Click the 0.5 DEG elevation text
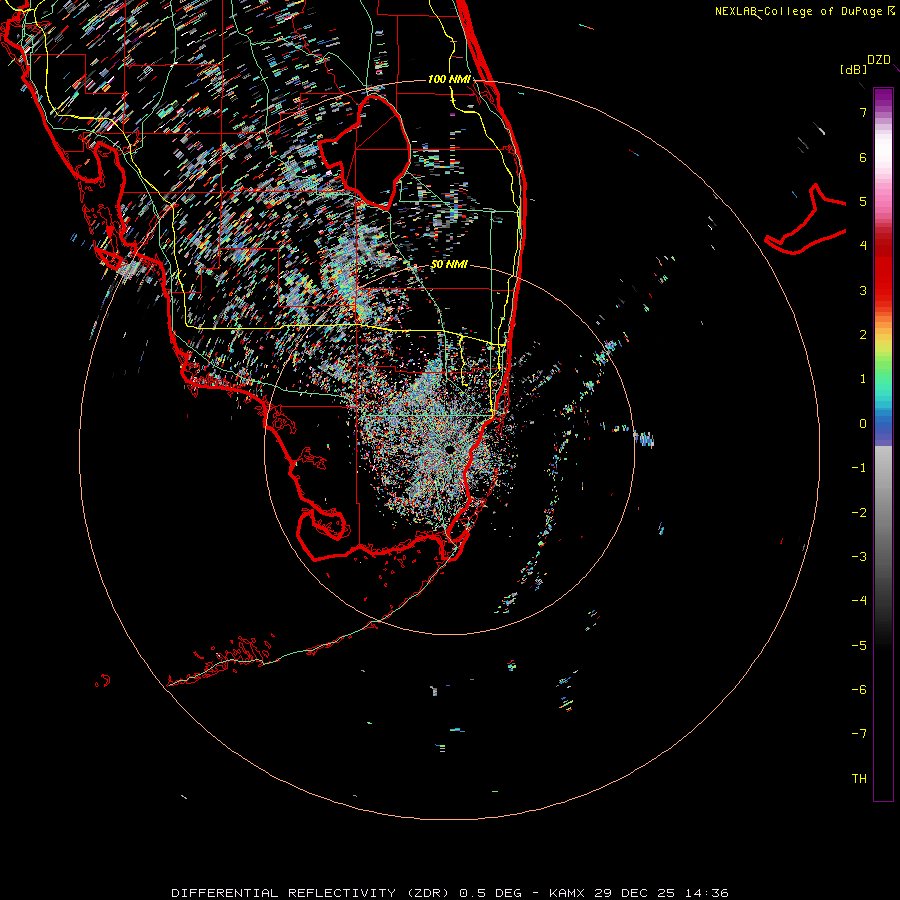Viewport: 900px width, 900px height. pyautogui.click(x=491, y=893)
